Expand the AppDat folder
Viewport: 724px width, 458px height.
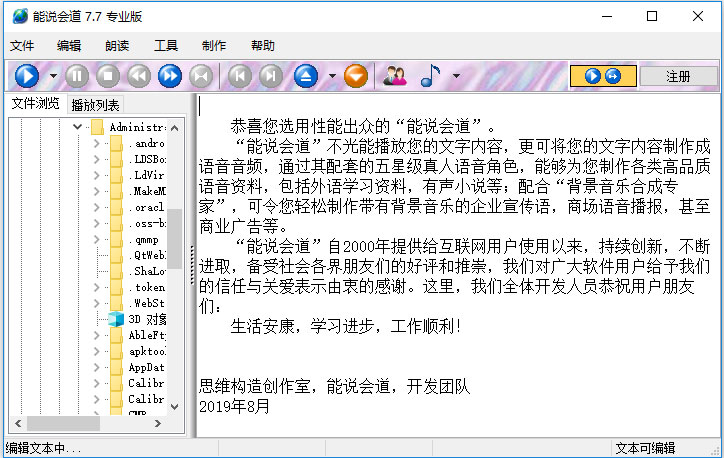97,368
